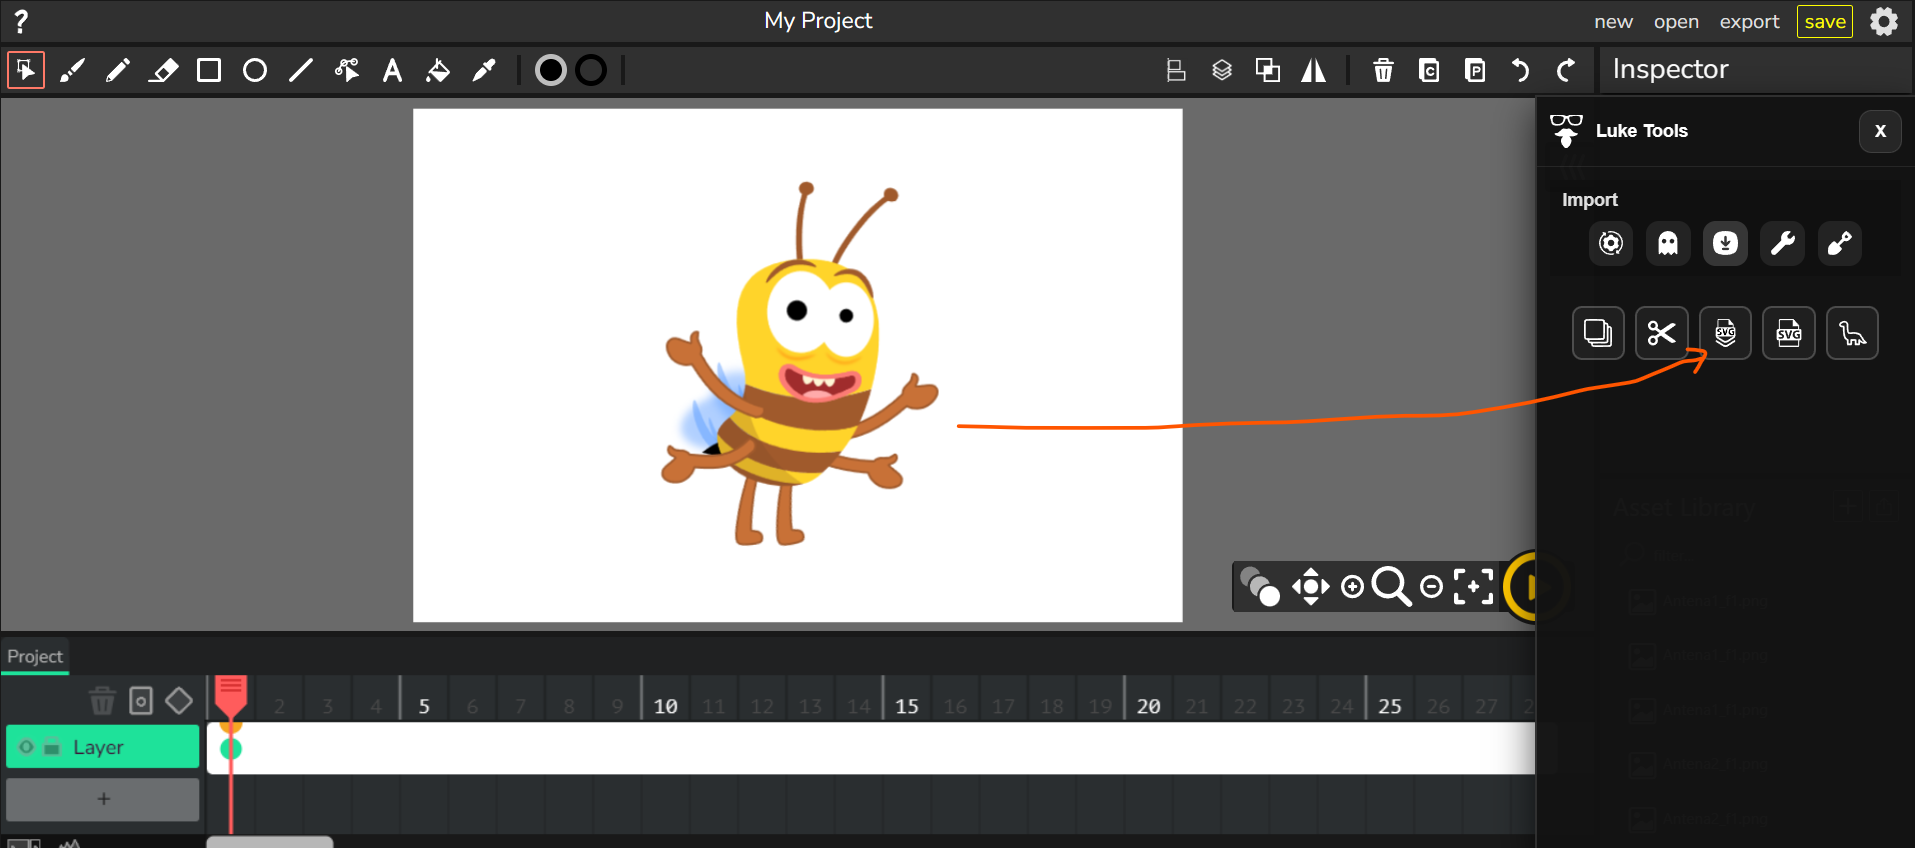Toggle onion skinning in canvas controls
The height and width of the screenshot is (848, 1915).
[x=1259, y=586]
